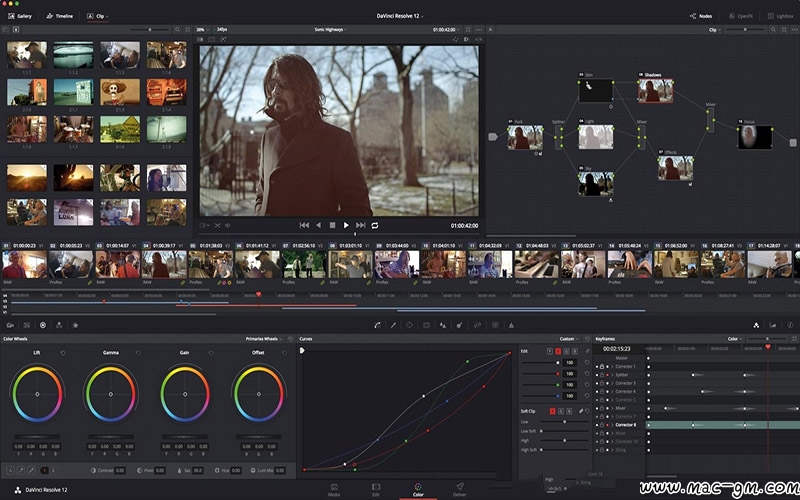The image size is (800, 500).
Task: Jump to the first frame button
Action: click(304, 225)
